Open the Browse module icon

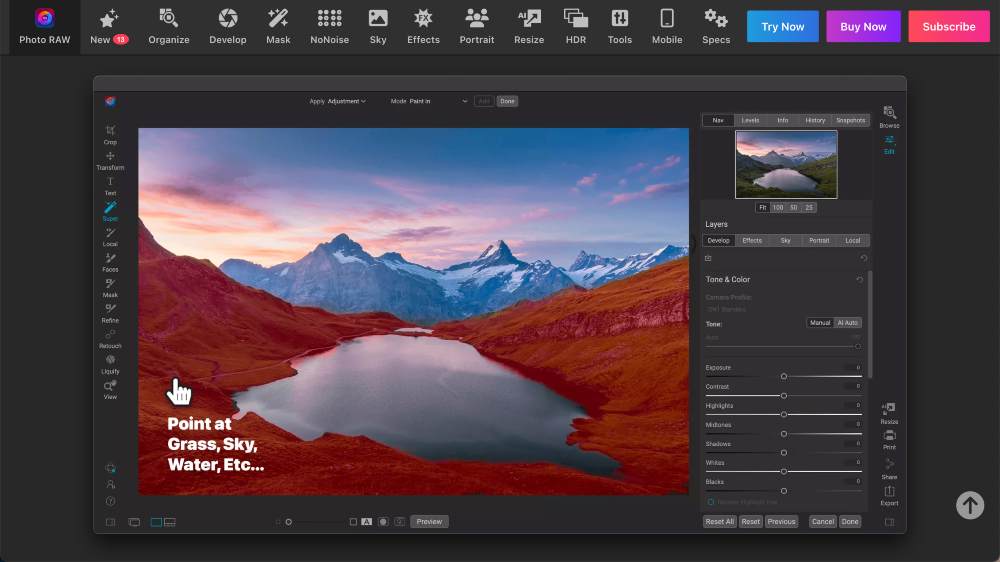click(x=889, y=113)
